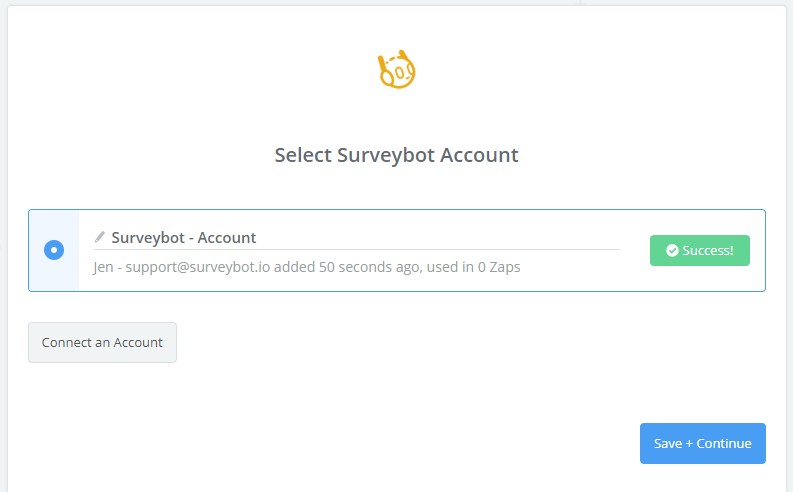Click the support@surveybot.io email text
Viewport: 793px width, 492px height.
point(198,266)
